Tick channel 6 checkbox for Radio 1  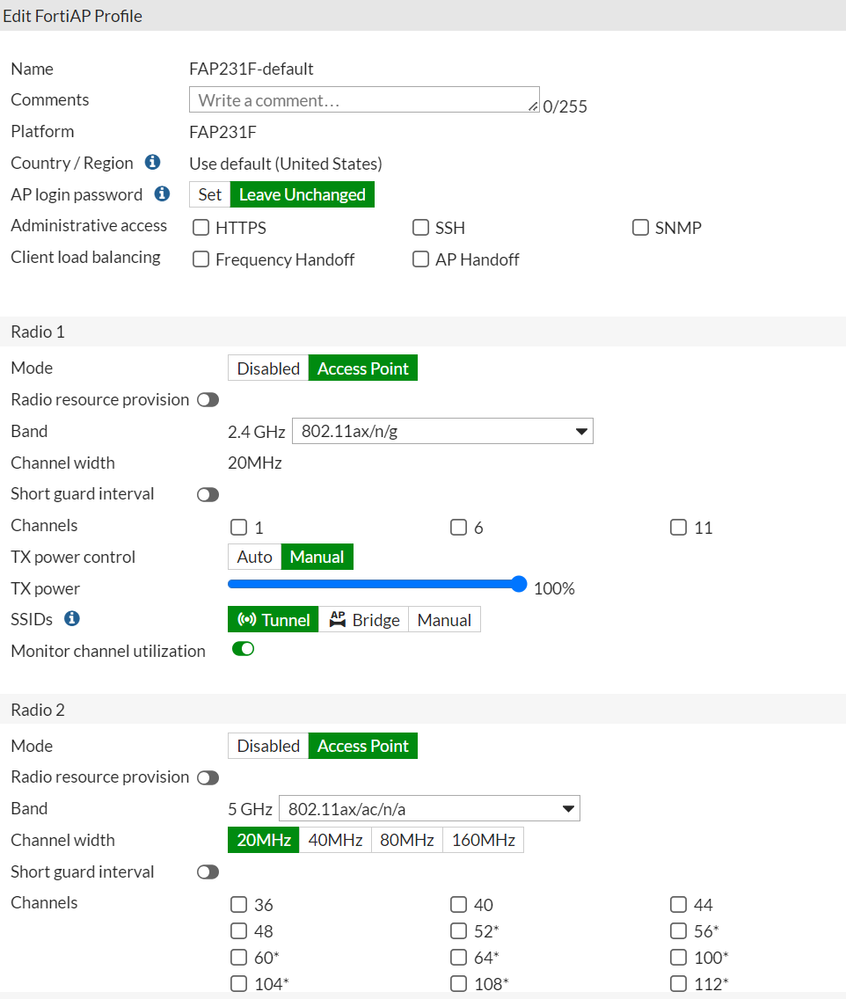coord(459,527)
